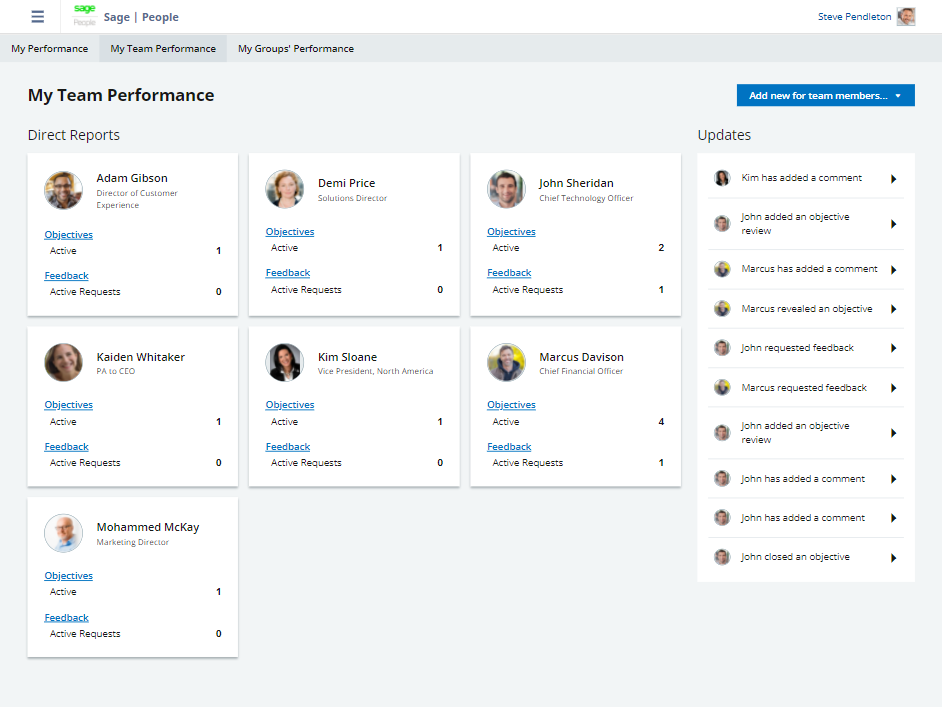Click Steve Pendleton's profile avatar
Viewport: 942px width, 707px height.
pos(906,17)
